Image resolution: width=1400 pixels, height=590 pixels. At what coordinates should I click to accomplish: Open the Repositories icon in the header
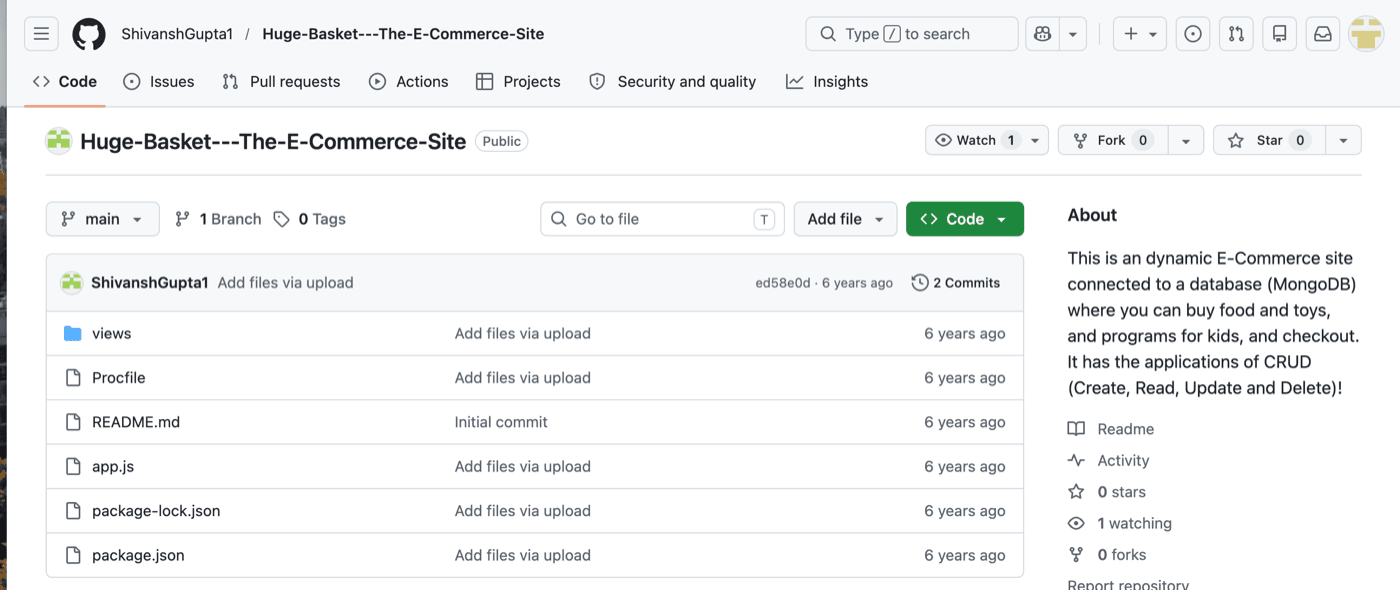1279,34
